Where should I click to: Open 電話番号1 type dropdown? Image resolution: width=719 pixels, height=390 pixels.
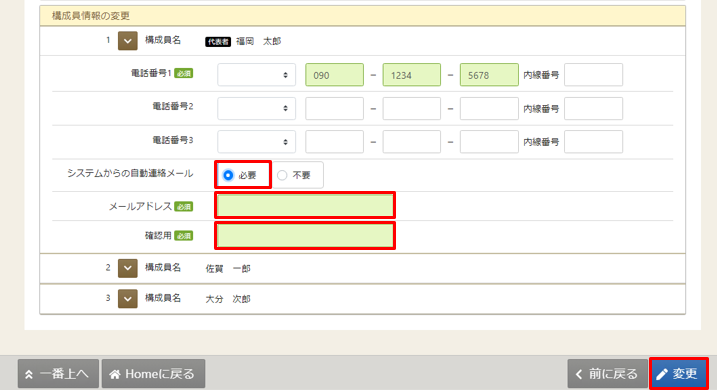pyautogui.click(x=256, y=75)
